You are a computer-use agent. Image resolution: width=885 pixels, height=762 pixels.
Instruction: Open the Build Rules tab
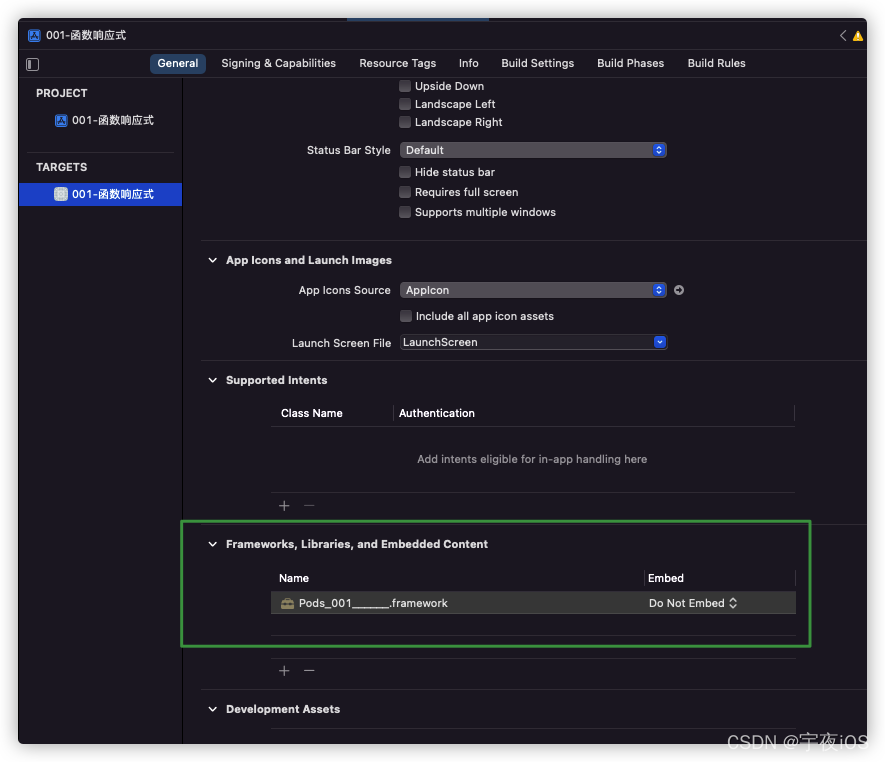(716, 63)
